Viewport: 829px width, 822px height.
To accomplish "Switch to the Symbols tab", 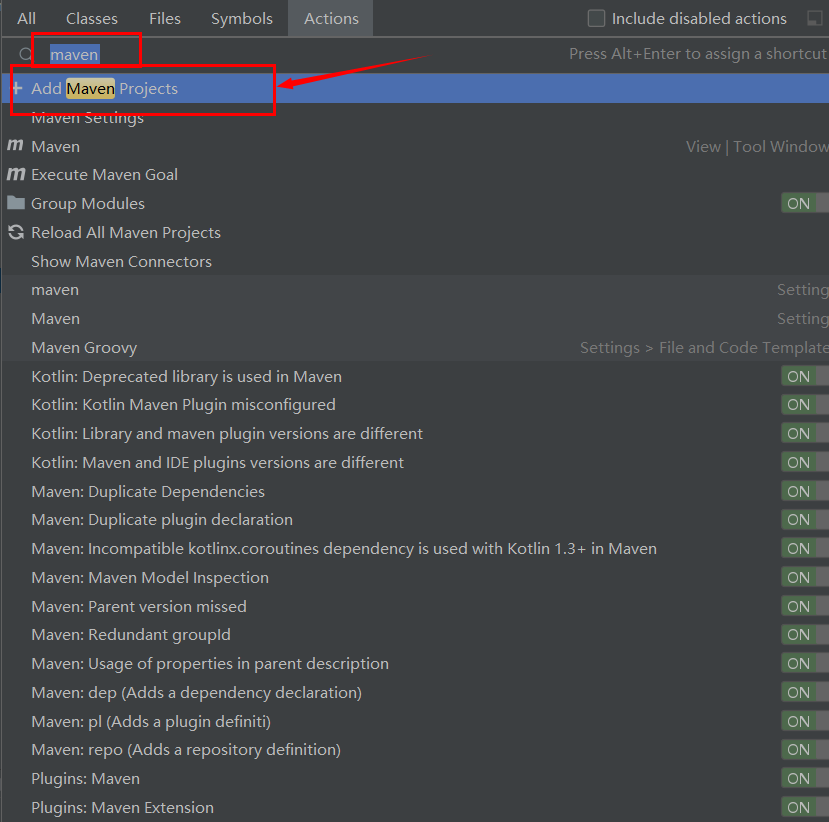I will (242, 19).
